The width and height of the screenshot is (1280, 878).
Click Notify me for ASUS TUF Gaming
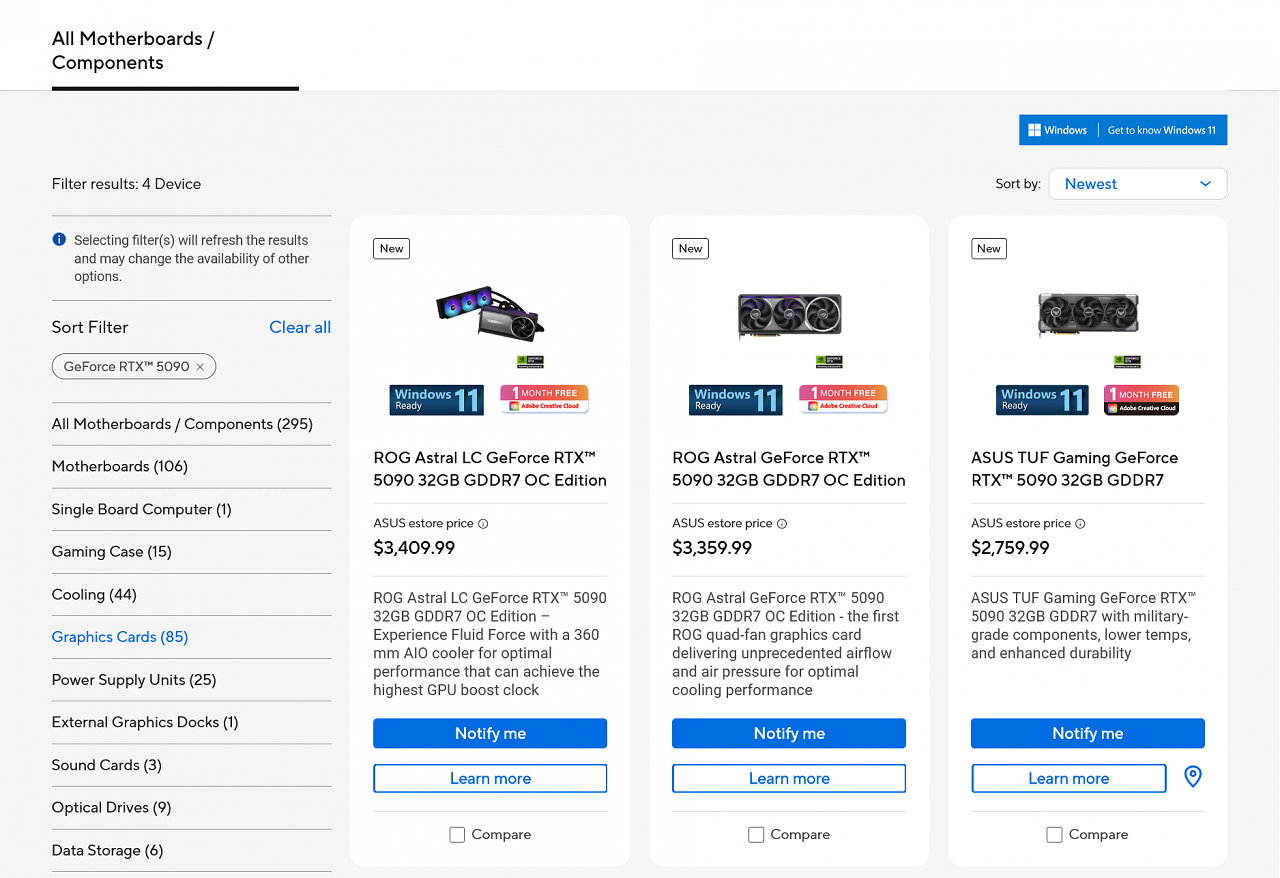pos(1088,733)
